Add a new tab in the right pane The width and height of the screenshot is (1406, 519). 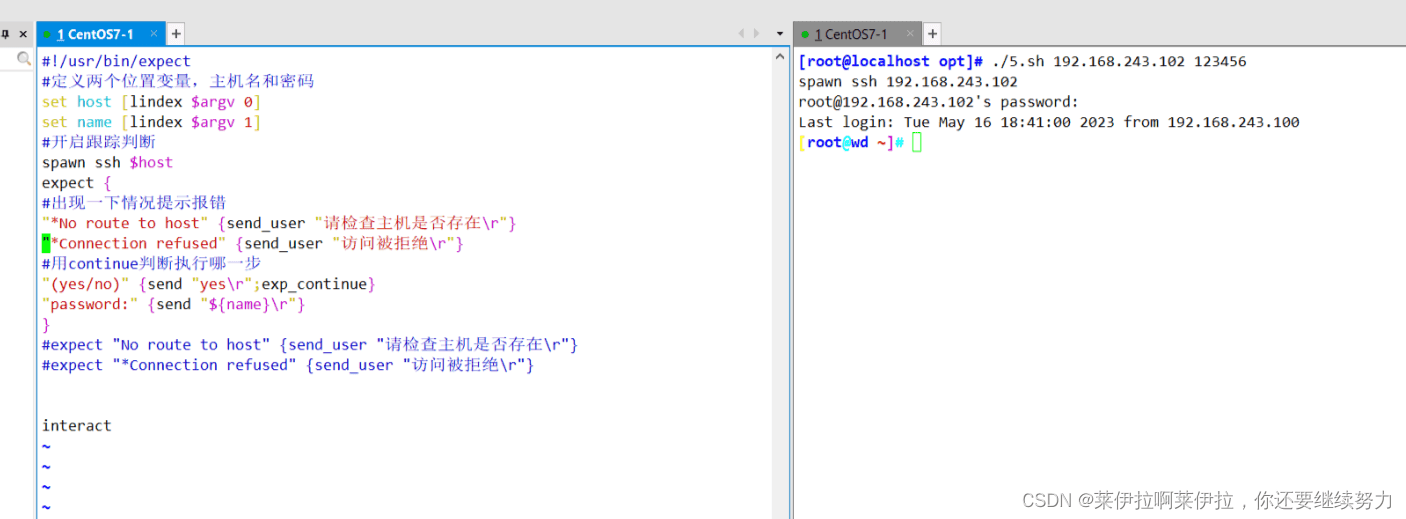coord(932,34)
